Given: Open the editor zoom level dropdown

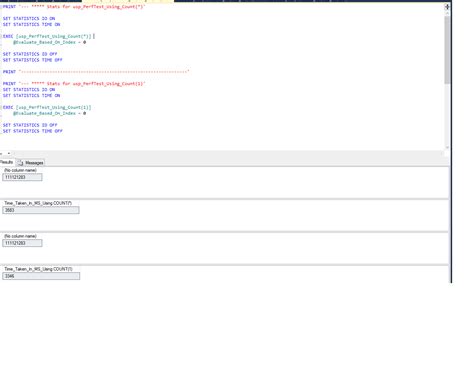Looking at the screenshot, I should point(9,154).
